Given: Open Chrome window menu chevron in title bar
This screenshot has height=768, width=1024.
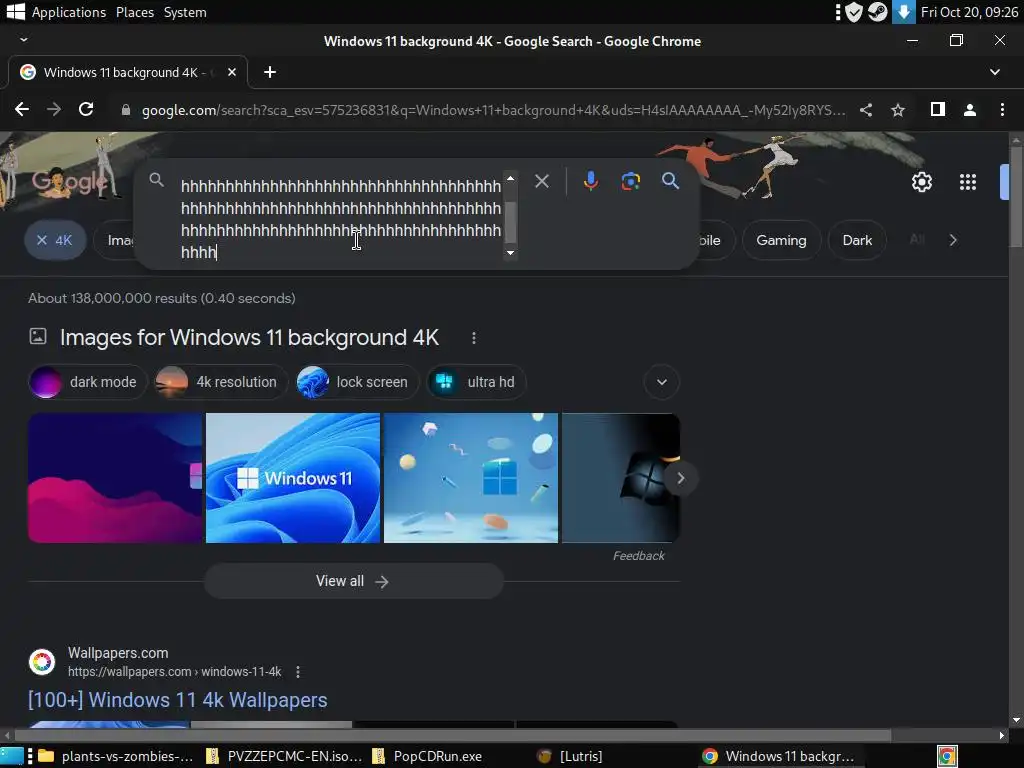Looking at the screenshot, I should tap(24, 40).
